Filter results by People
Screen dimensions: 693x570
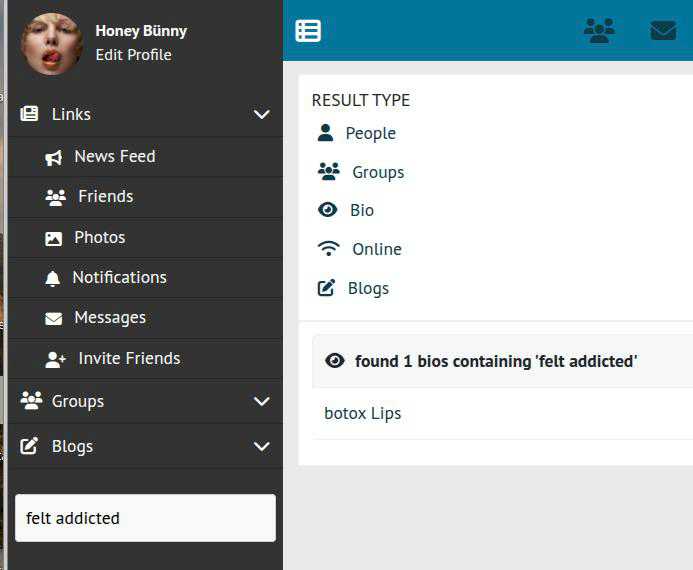370,133
